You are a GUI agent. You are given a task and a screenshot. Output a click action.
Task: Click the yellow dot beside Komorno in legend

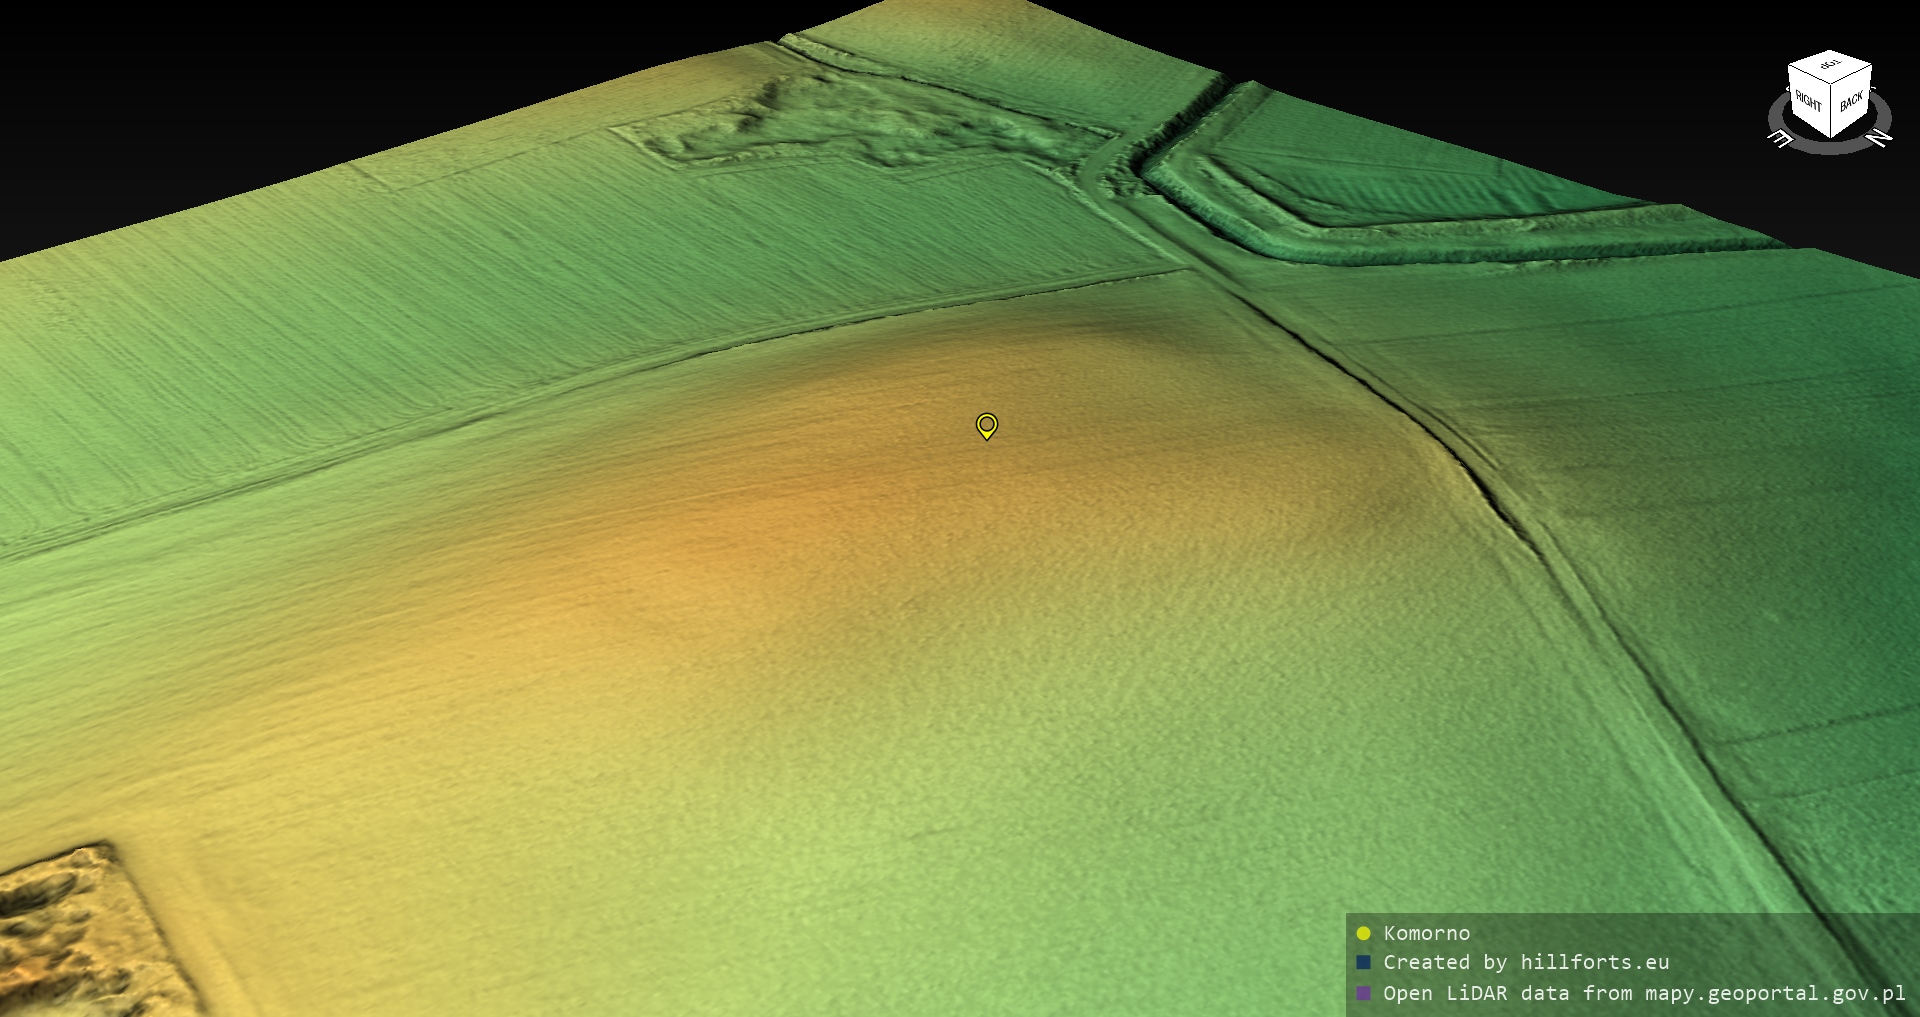pos(1363,934)
